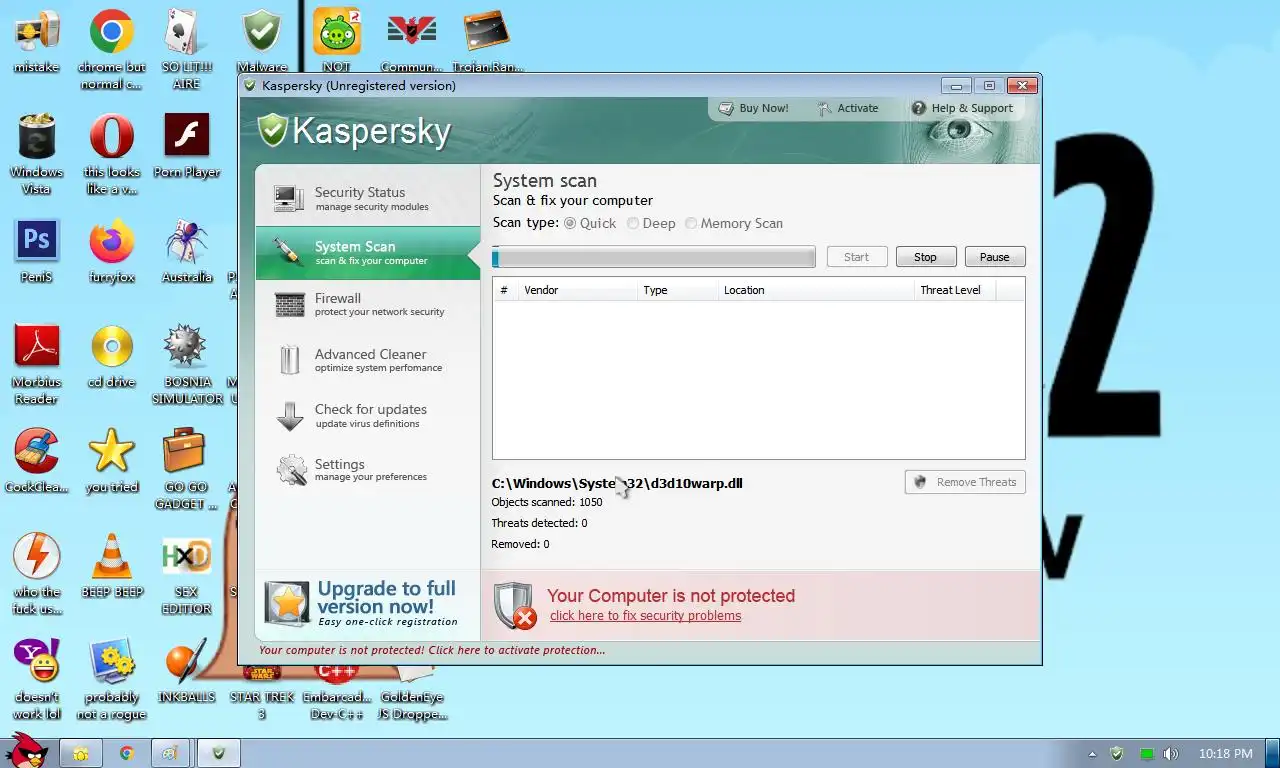Click the 'Removed: 0' text

[x=520, y=544]
